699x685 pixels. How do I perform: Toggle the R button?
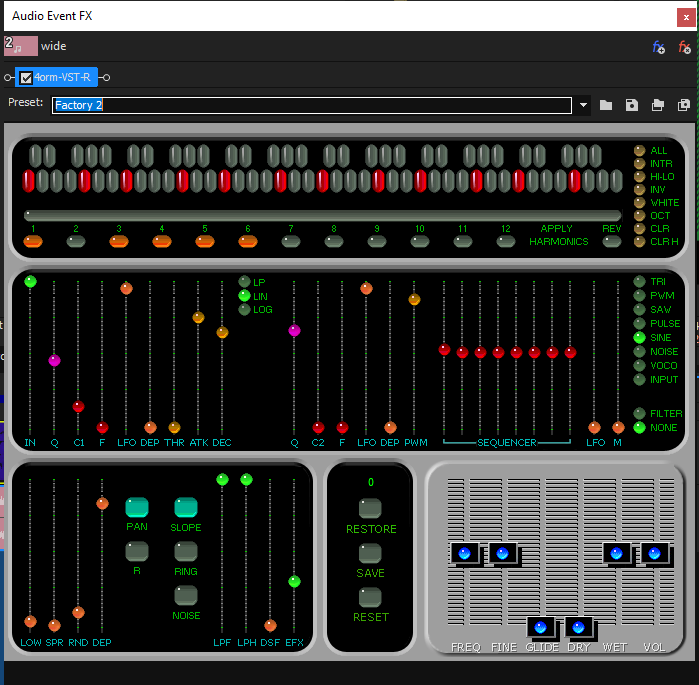click(x=137, y=551)
